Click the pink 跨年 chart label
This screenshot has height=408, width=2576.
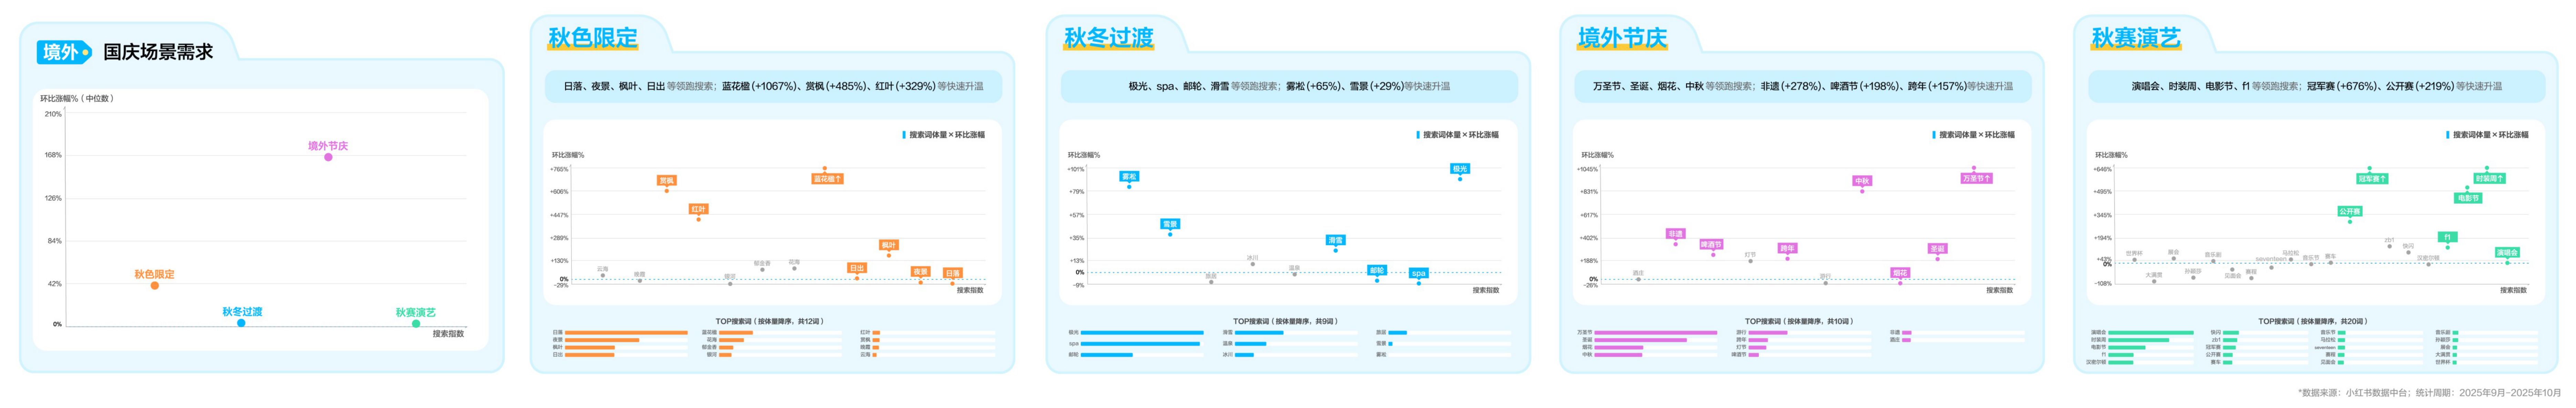click(1787, 248)
